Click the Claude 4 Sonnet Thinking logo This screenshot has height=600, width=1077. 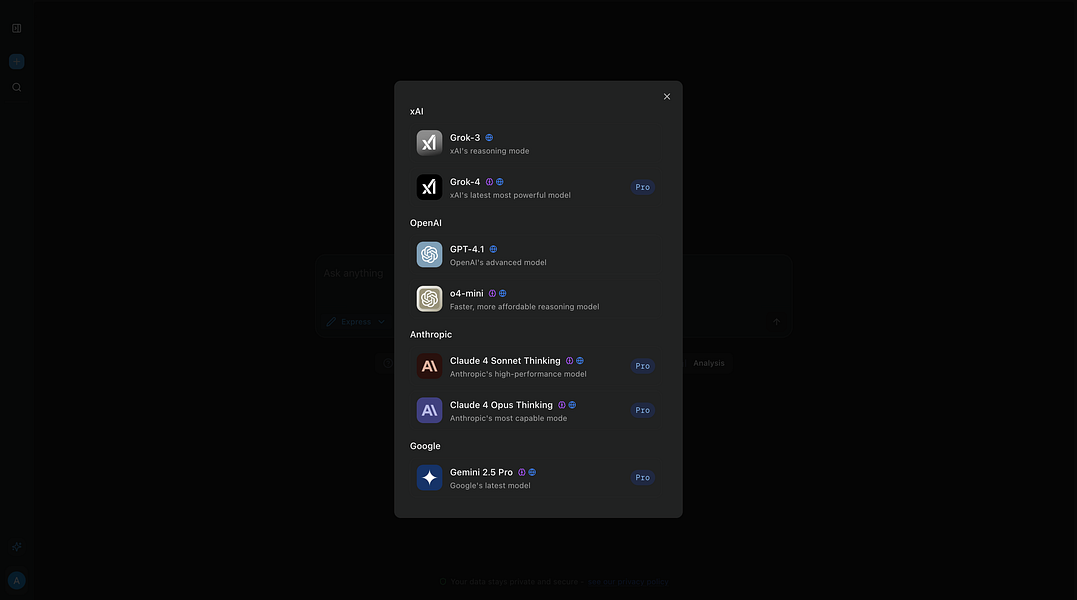coord(429,366)
